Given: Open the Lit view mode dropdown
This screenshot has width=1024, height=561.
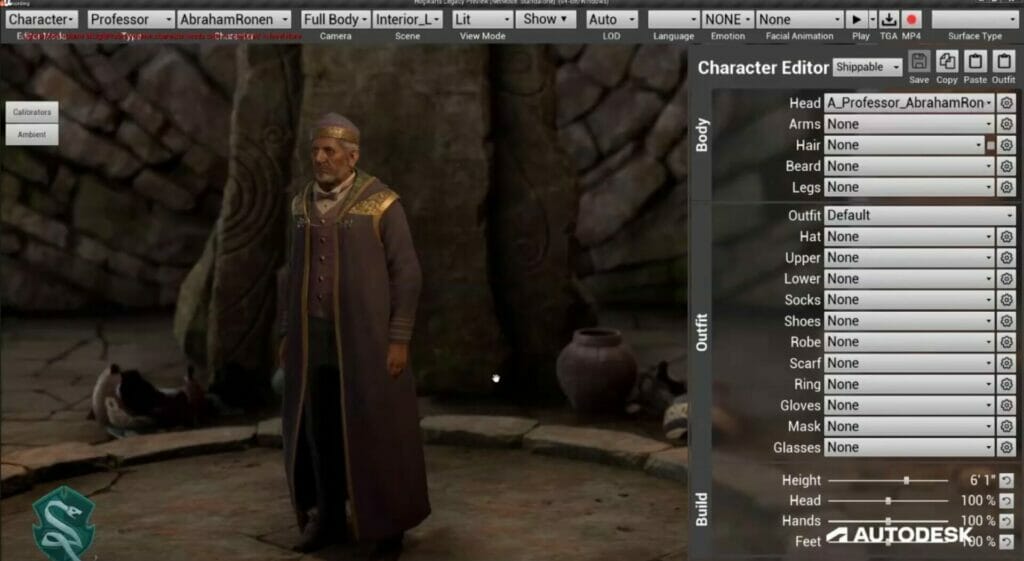Looking at the screenshot, I should (x=482, y=19).
